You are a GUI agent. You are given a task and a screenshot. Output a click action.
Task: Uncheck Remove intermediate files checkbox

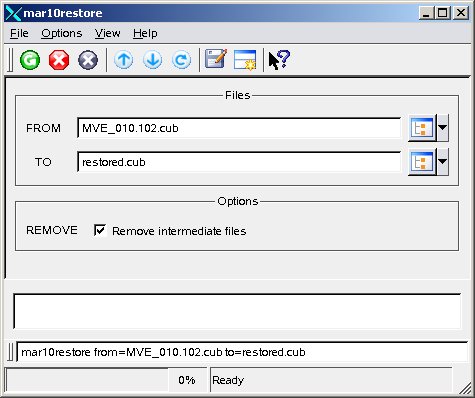[x=100, y=230]
